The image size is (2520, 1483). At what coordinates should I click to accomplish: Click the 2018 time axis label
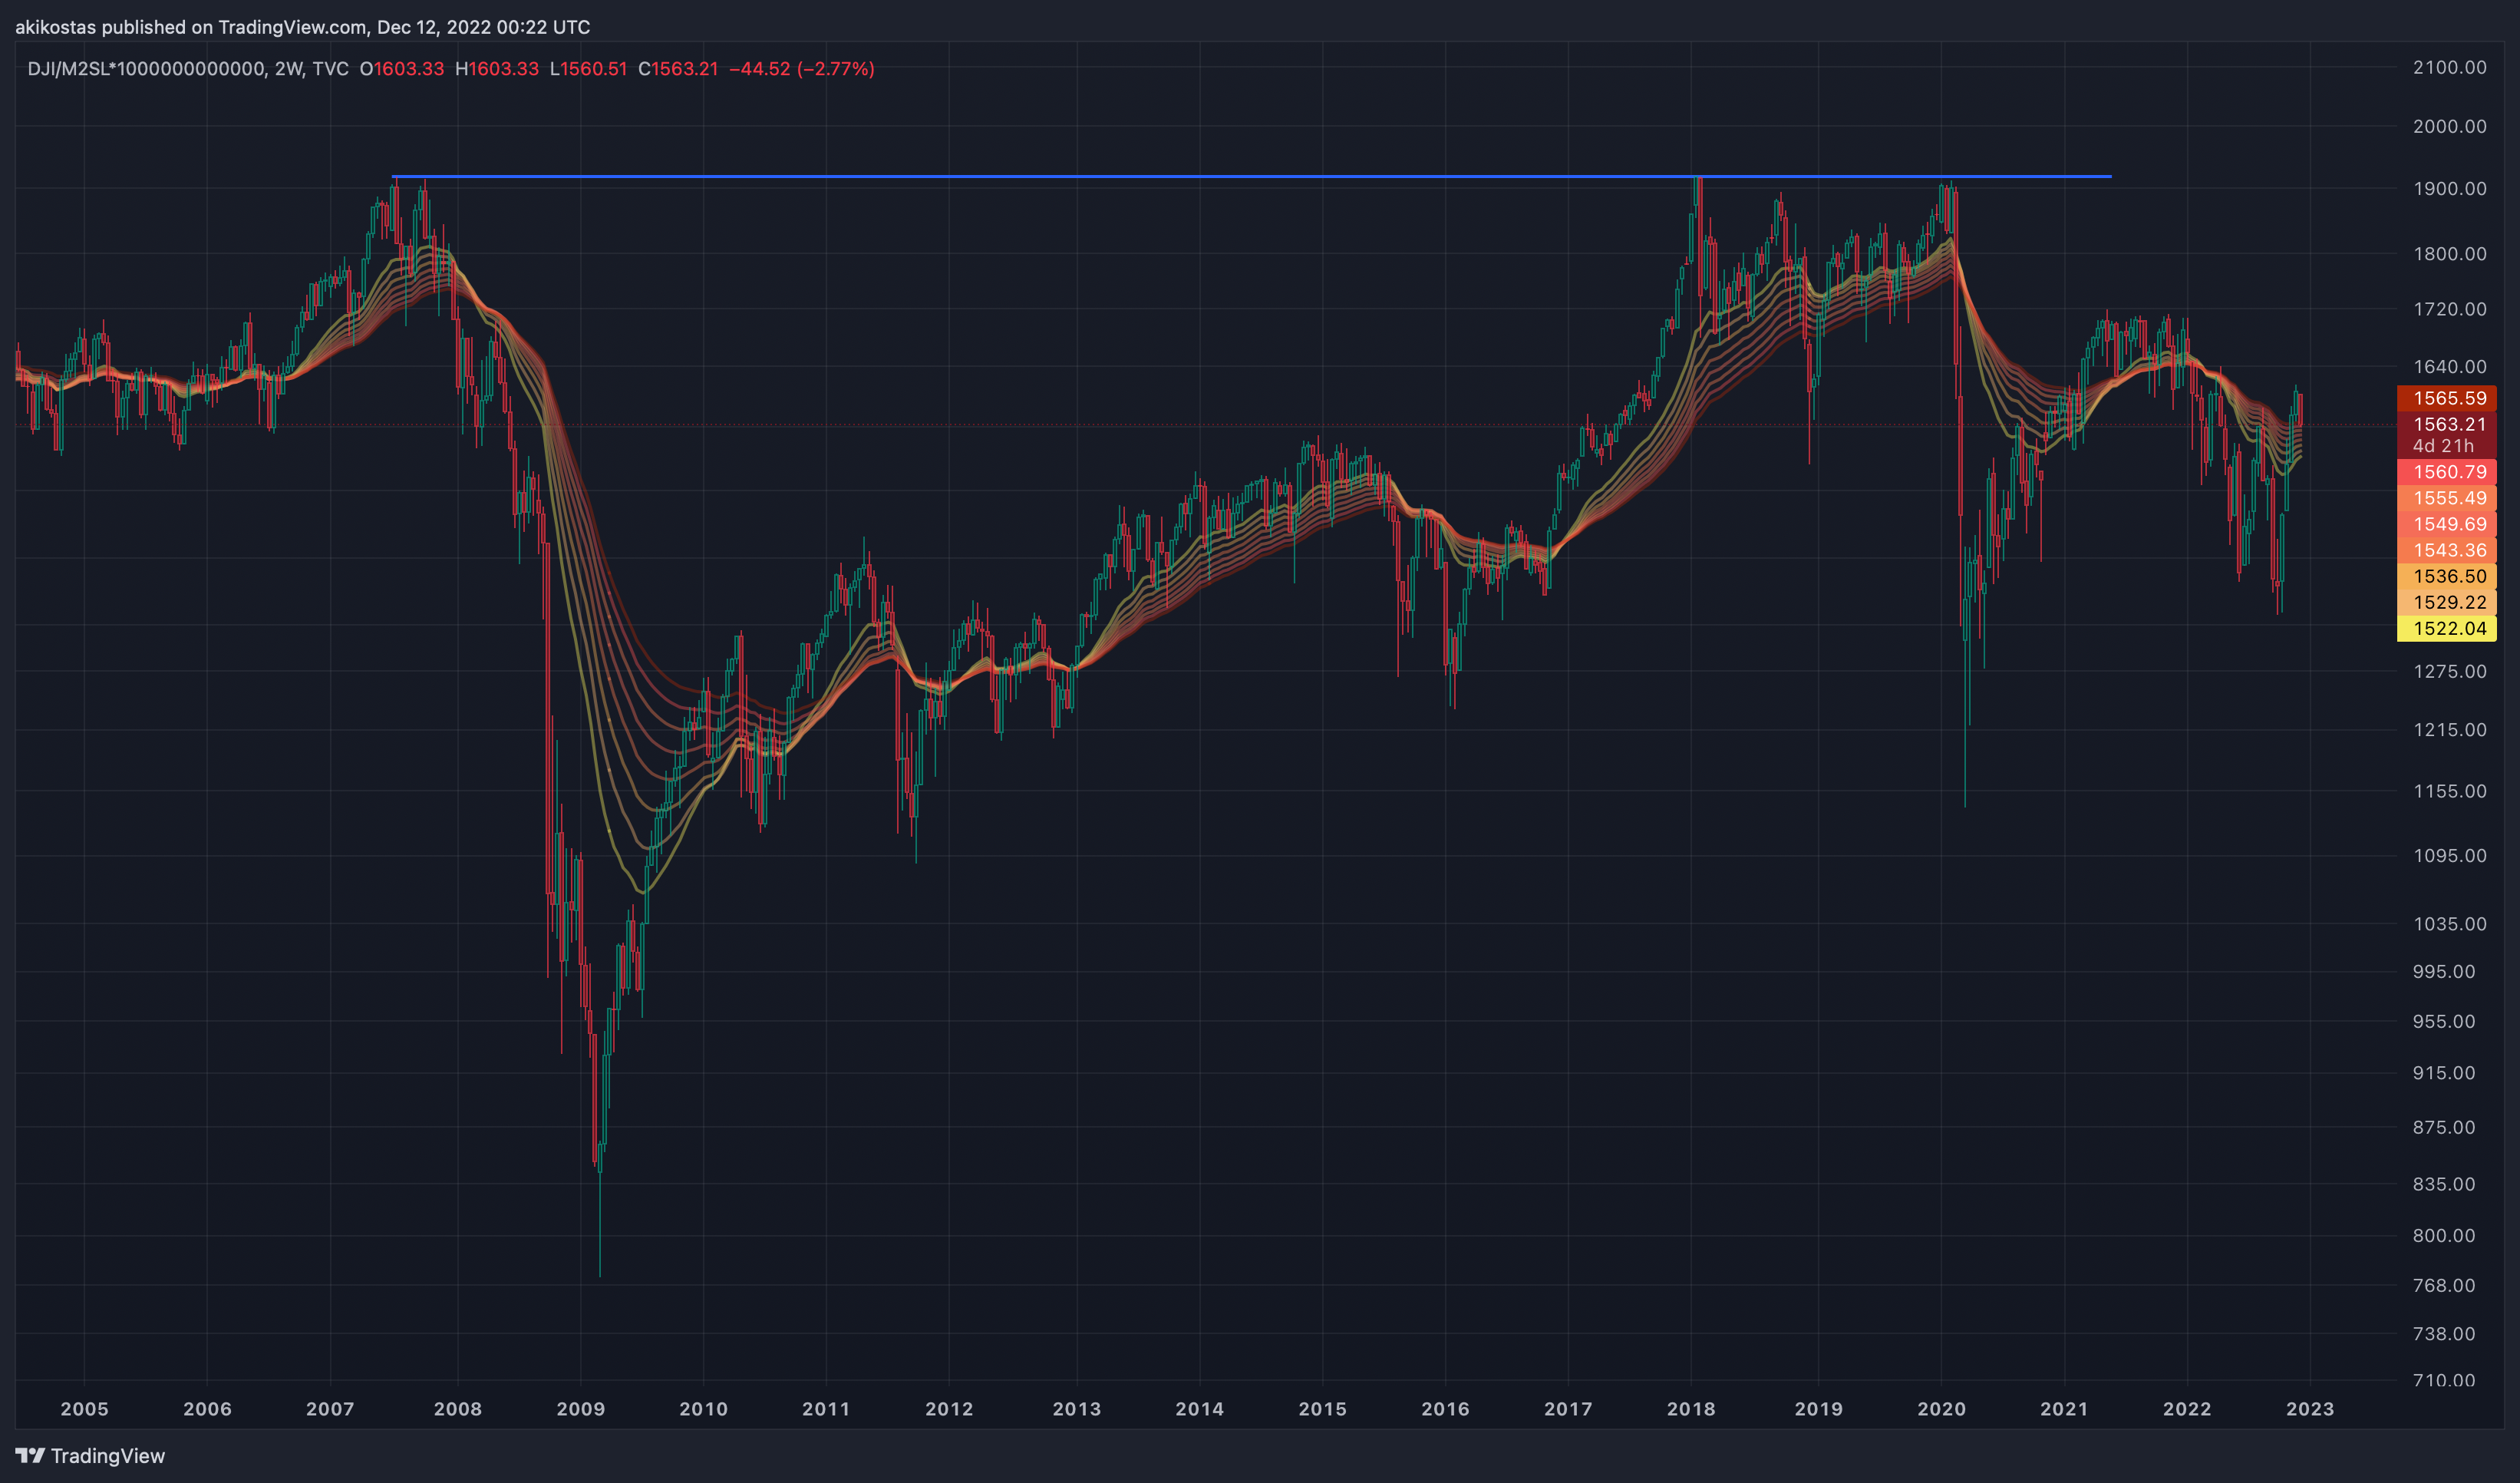point(1691,1409)
